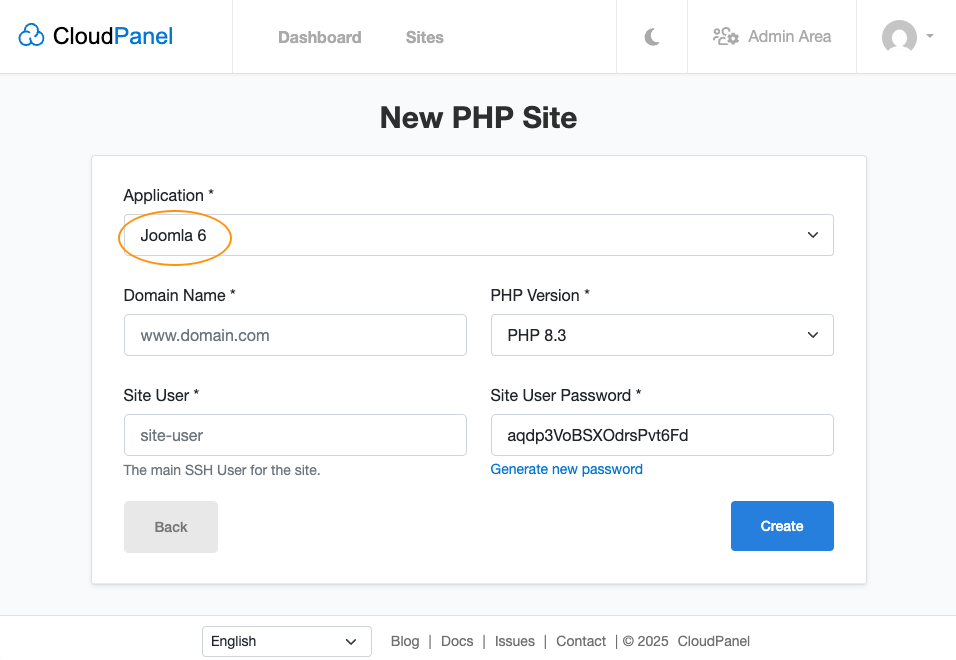Open the Sites menu item

tap(424, 37)
